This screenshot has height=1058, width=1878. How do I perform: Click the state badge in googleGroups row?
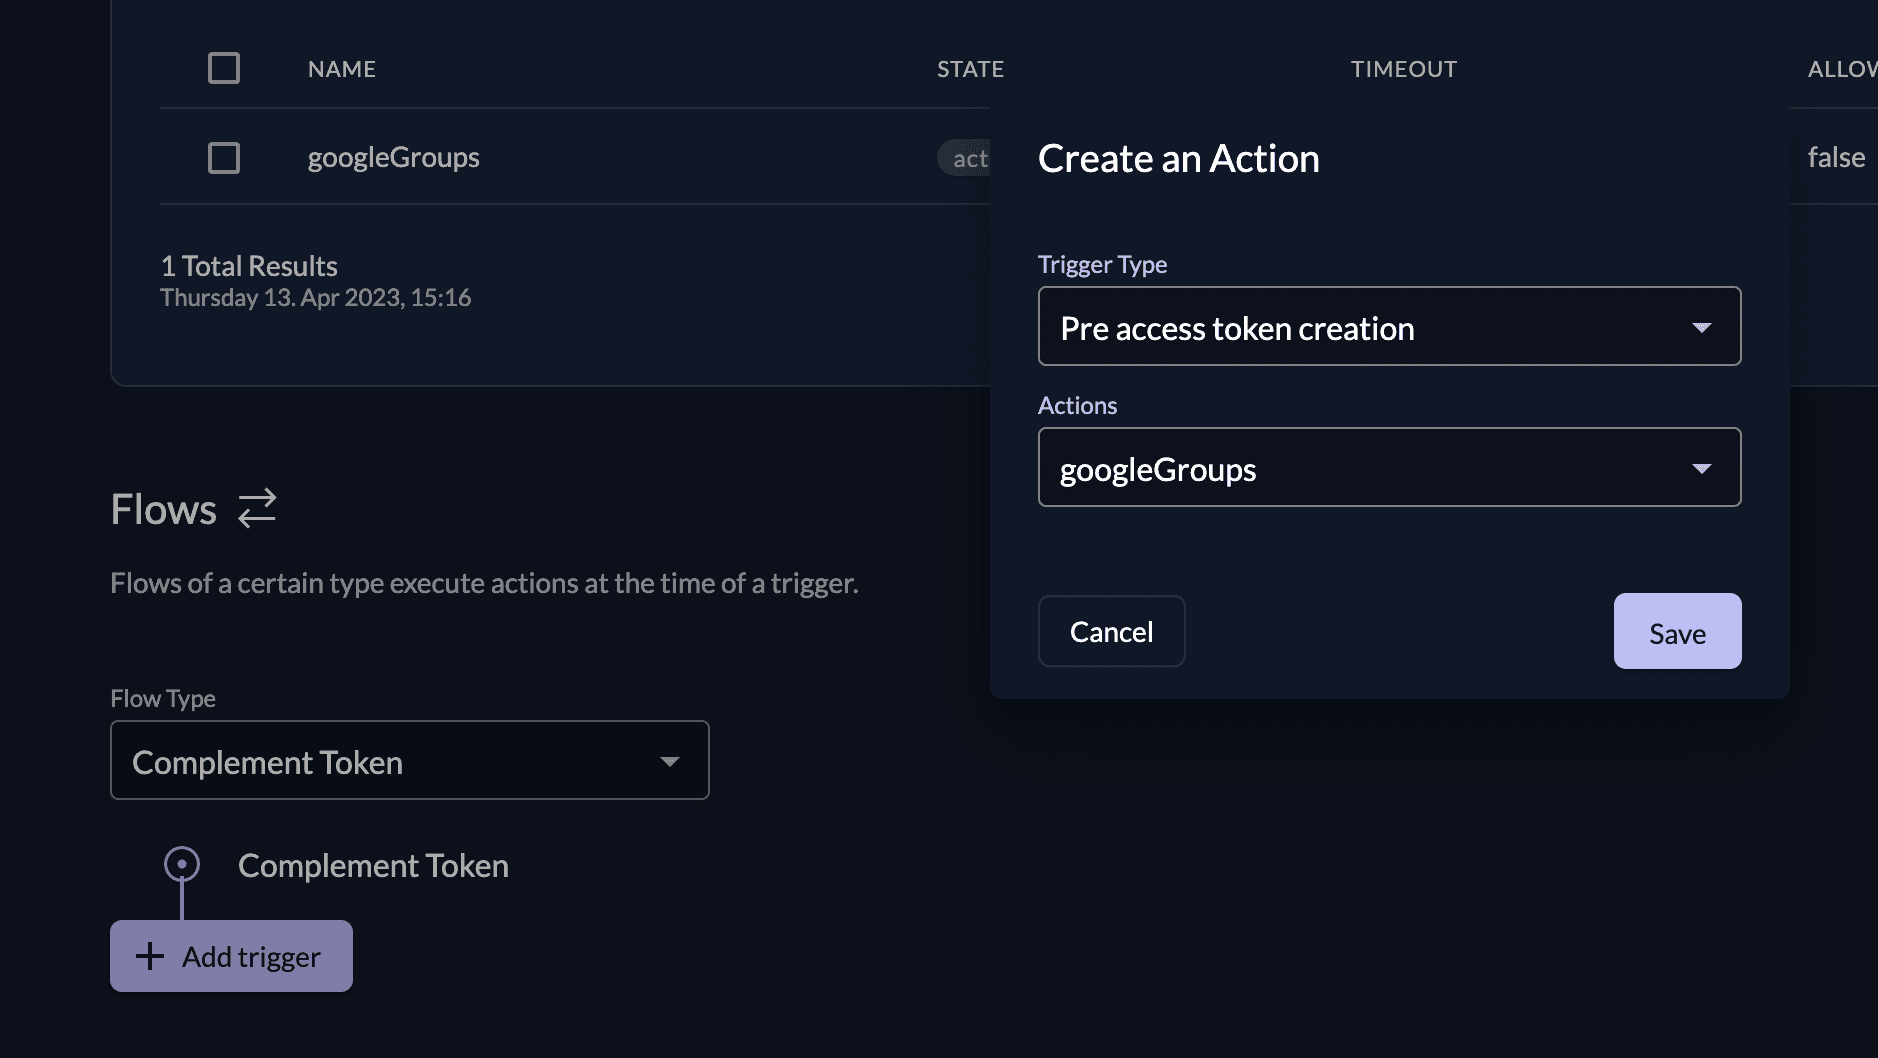(x=965, y=158)
